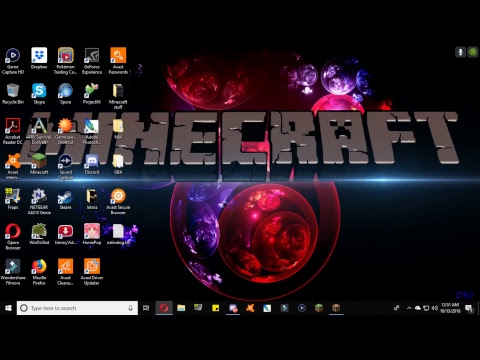Open the blue feather app on the taskbar
The width and height of the screenshot is (480, 360).
point(267,308)
